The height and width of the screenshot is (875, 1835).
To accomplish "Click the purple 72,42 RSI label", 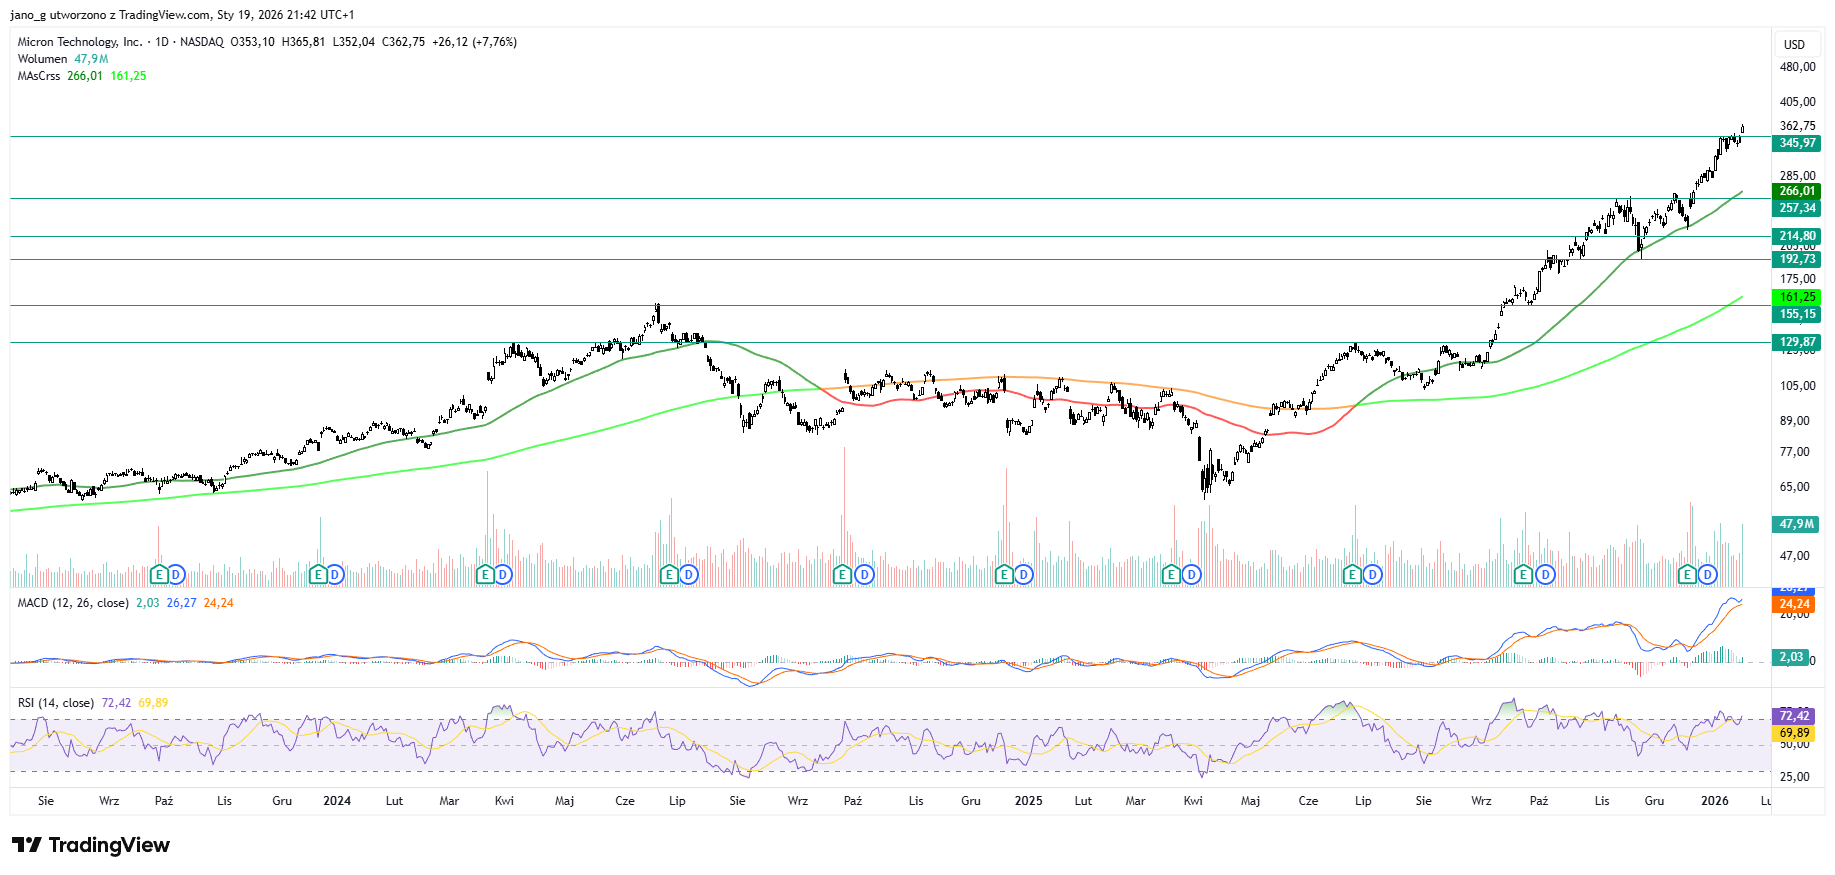I will click(x=1795, y=716).
